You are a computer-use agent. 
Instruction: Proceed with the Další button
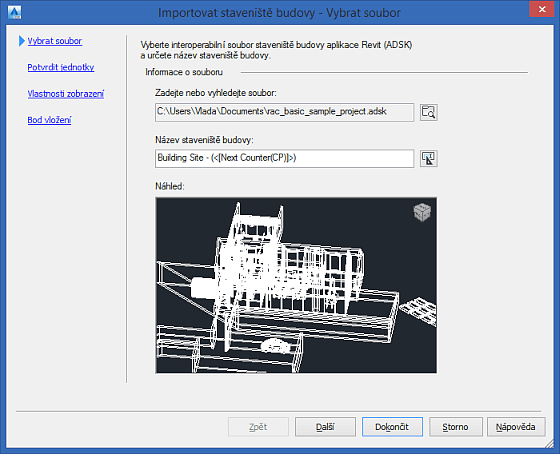pyautogui.click(x=325, y=427)
